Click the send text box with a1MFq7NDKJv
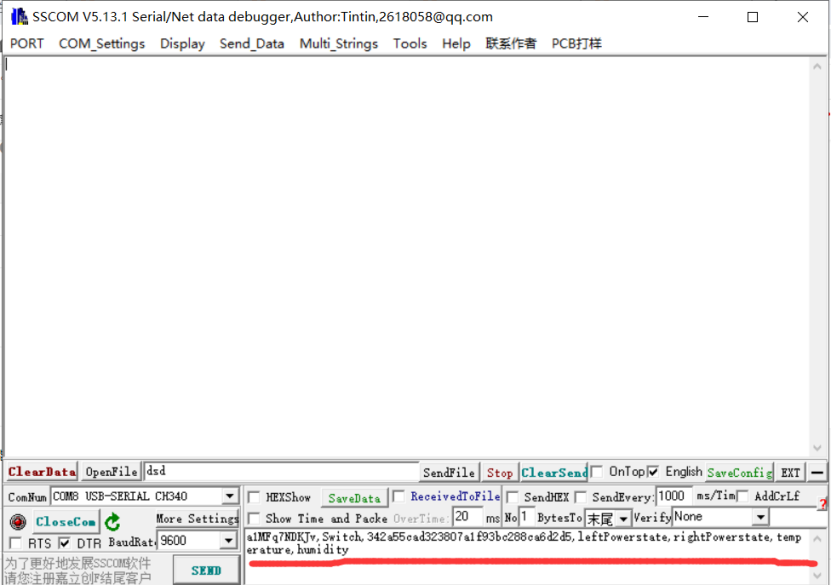Image resolution: width=831 pixels, height=585 pixels. 526,556
